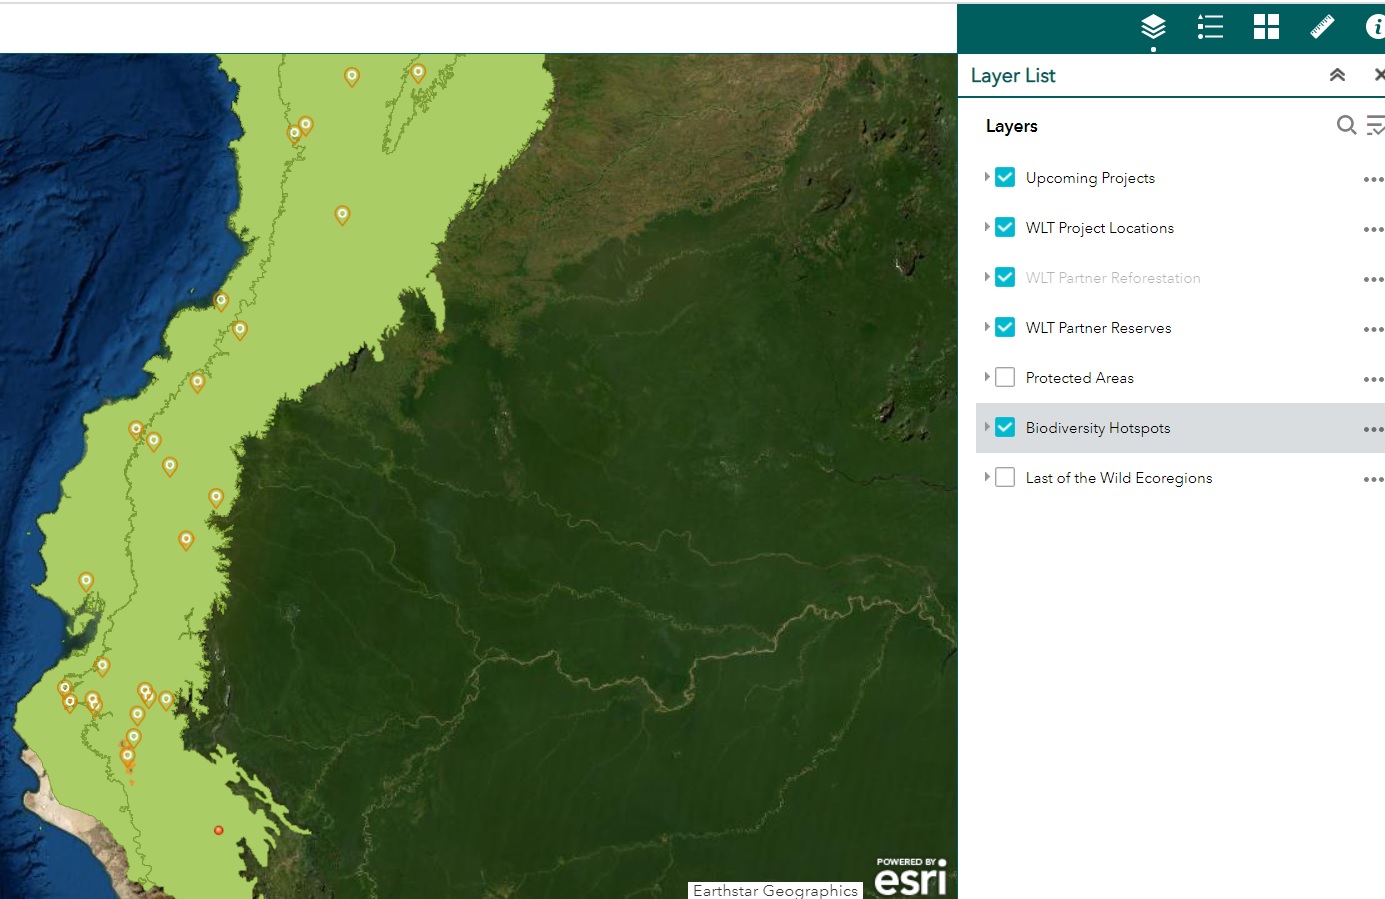Click the Esri logo link
Screen dimensions: 1385x899
pos(910,877)
